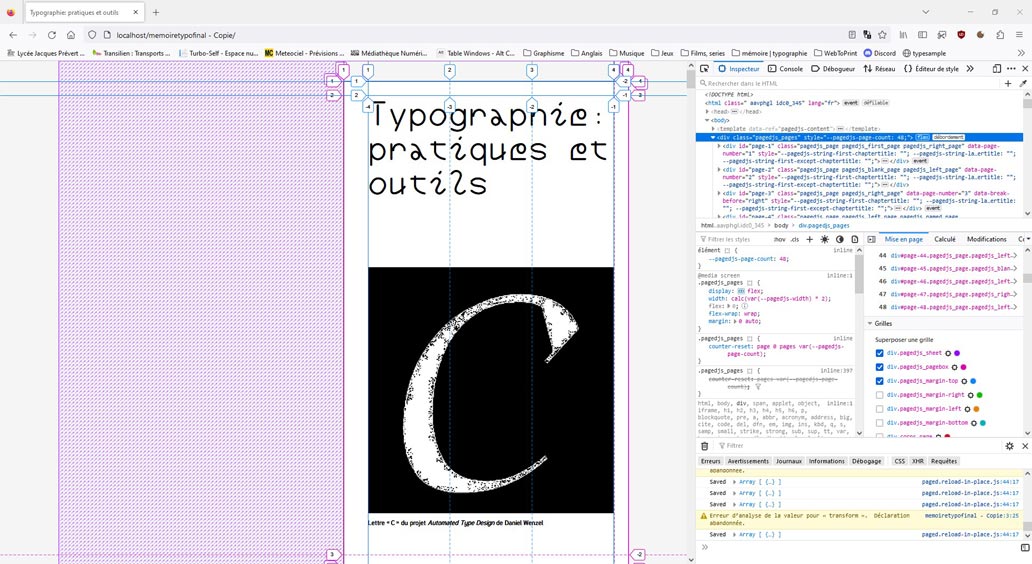
Task: Switch to the Éditeur de style tab
Action: tap(931, 68)
